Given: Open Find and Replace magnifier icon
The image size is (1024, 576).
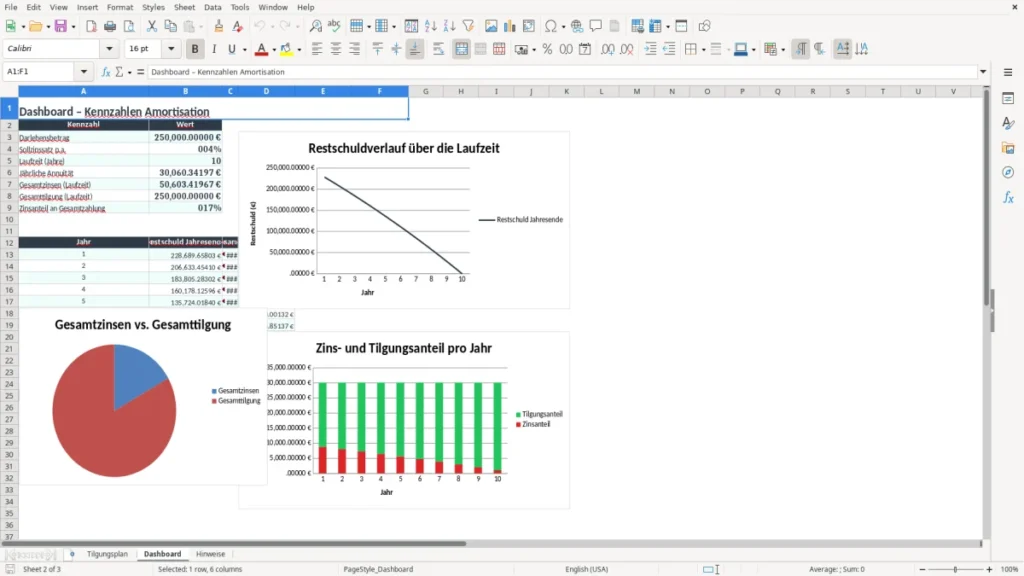Looking at the screenshot, I should tap(315, 26).
